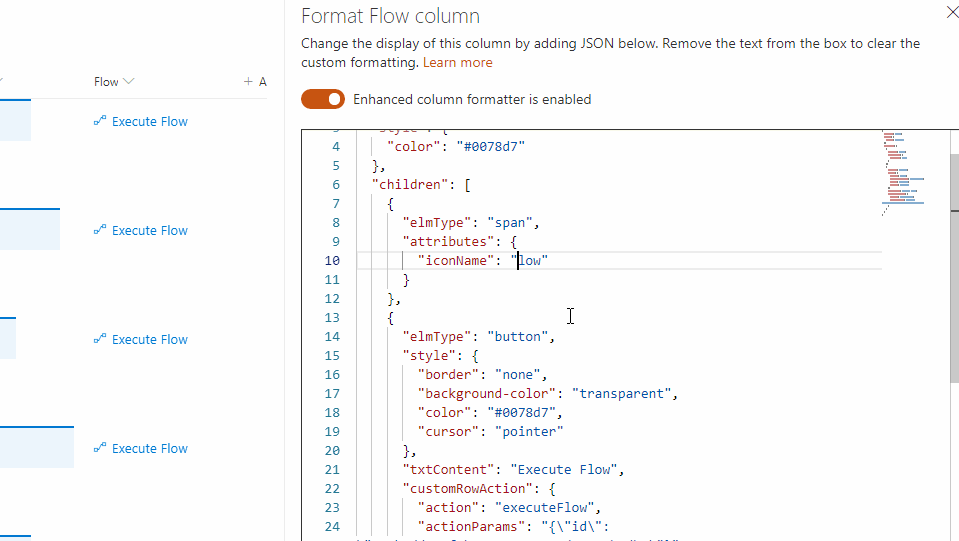The height and width of the screenshot is (541, 959).
Task: Click line number 14 in the gutter
Action: click(x=332, y=336)
